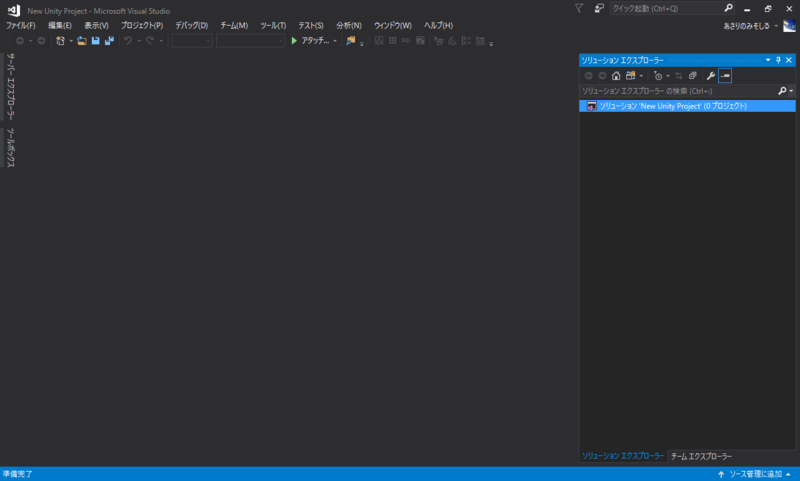The height and width of the screenshot is (481, 800).
Task: Switch to the ソリューション エクスプローラー bottom tab
Action: 623,456
